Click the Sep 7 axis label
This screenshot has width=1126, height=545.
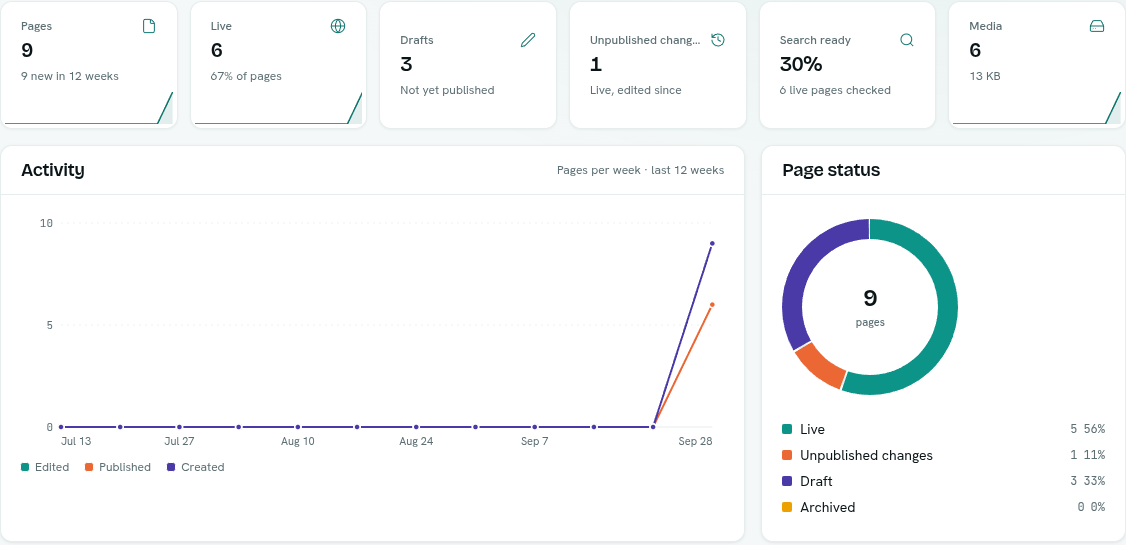point(534,442)
